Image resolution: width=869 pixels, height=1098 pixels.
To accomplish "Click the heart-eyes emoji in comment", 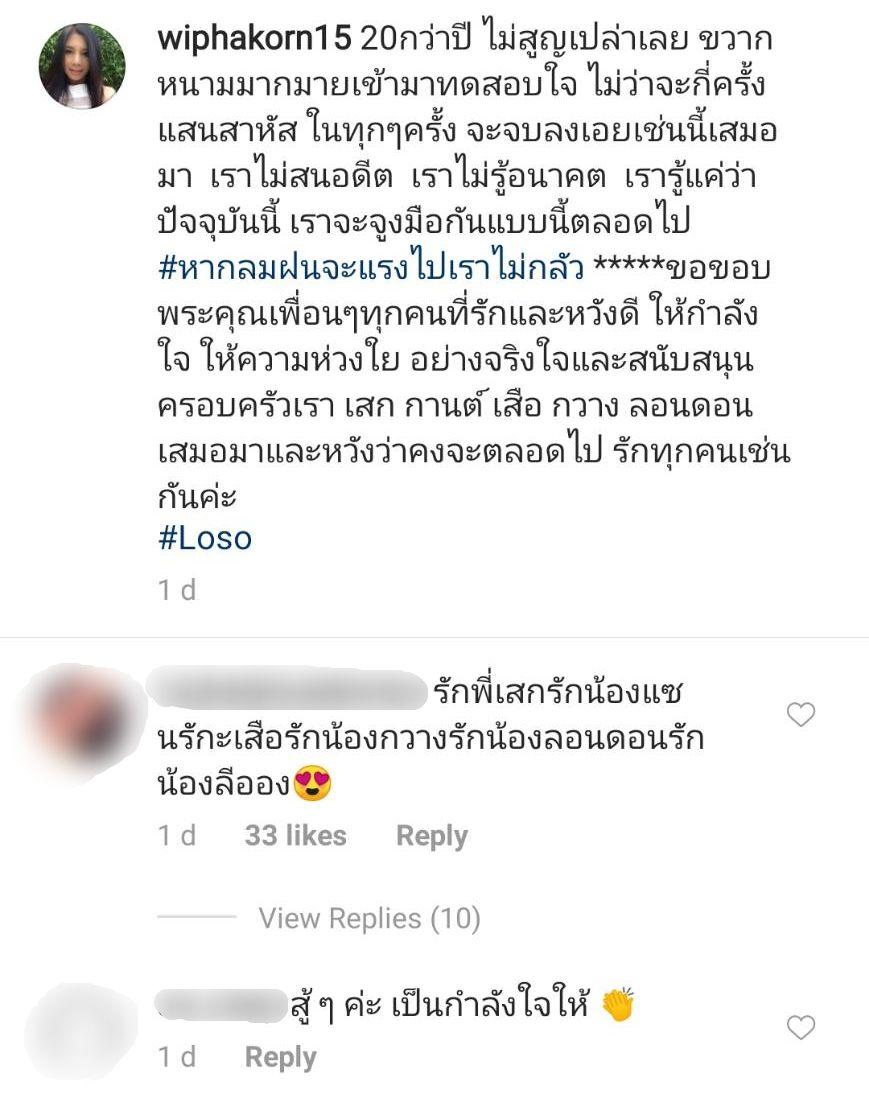I will [x=312, y=784].
